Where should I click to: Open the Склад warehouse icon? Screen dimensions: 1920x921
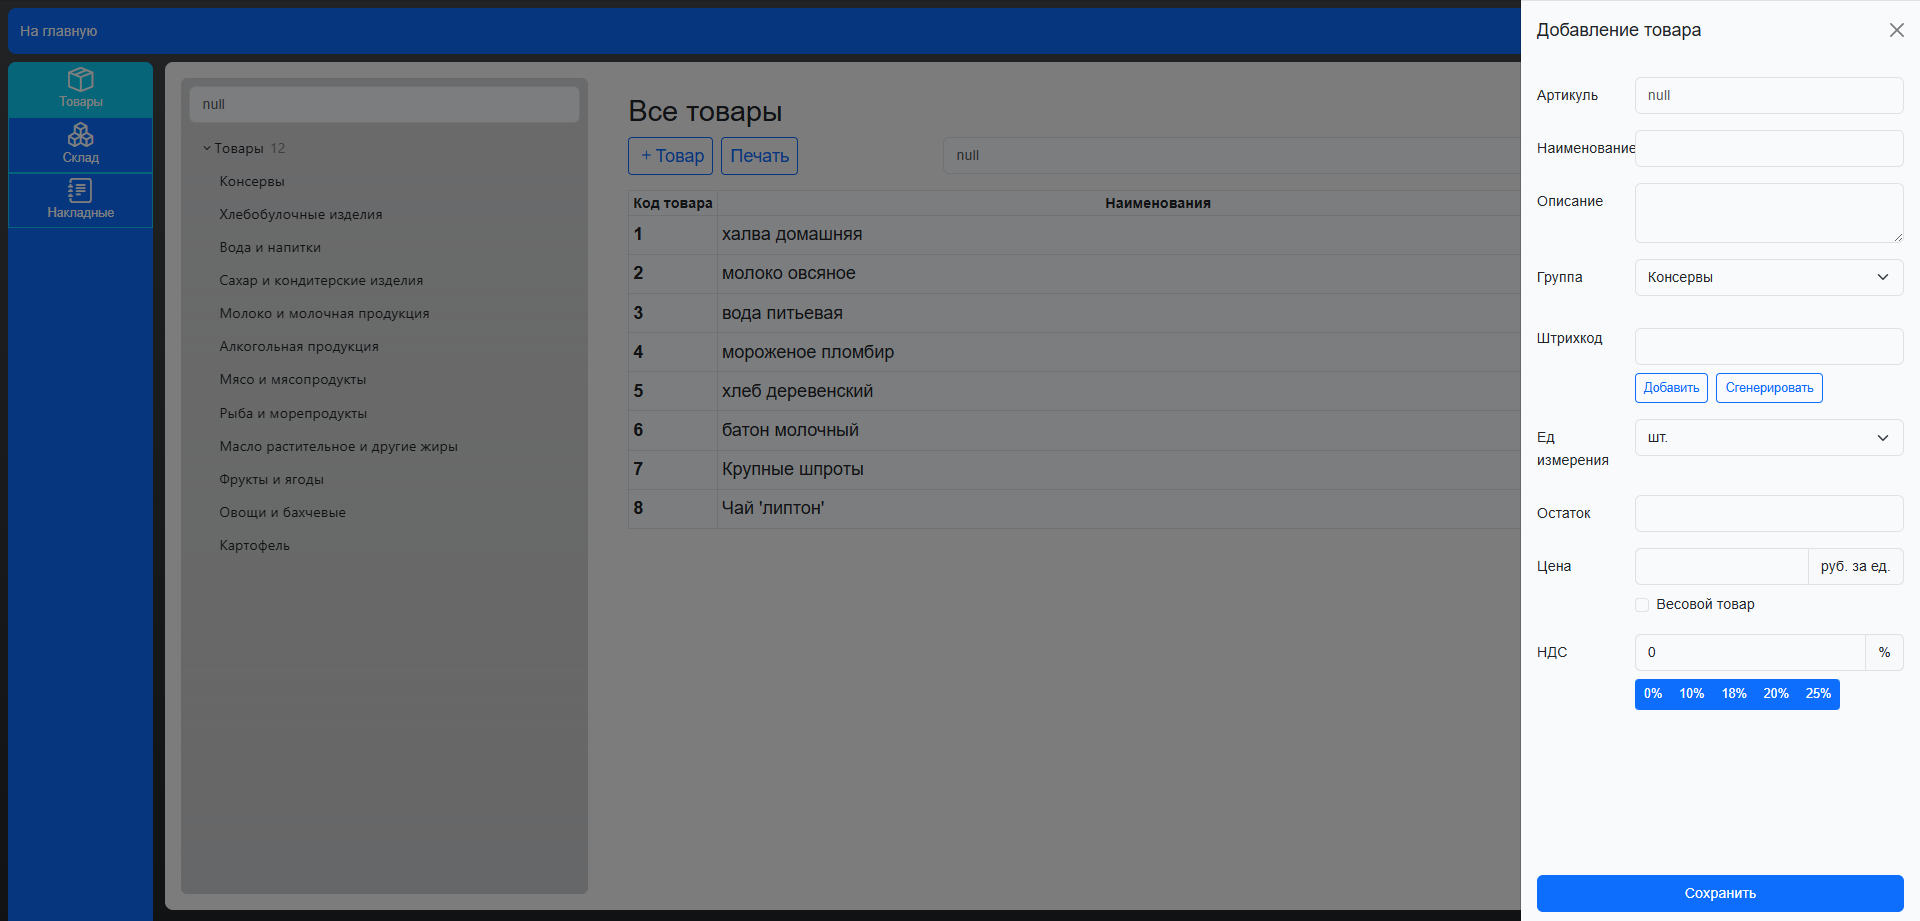[80, 135]
